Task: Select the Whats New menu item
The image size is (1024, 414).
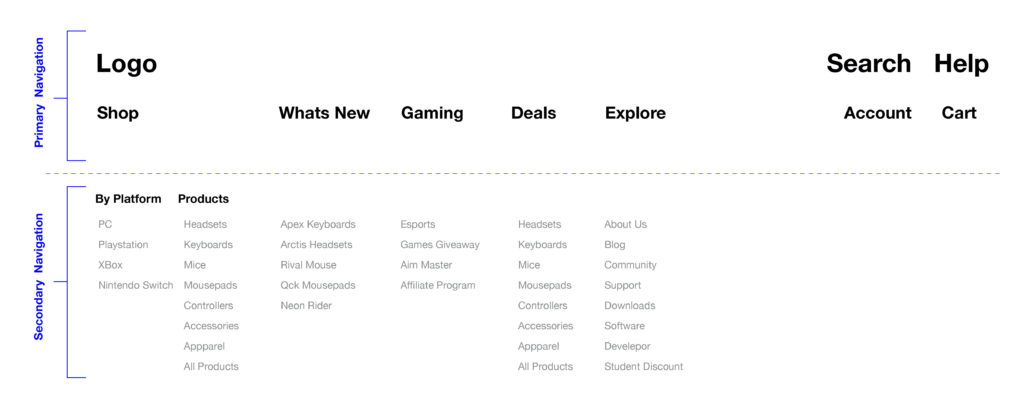Action: click(x=324, y=113)
